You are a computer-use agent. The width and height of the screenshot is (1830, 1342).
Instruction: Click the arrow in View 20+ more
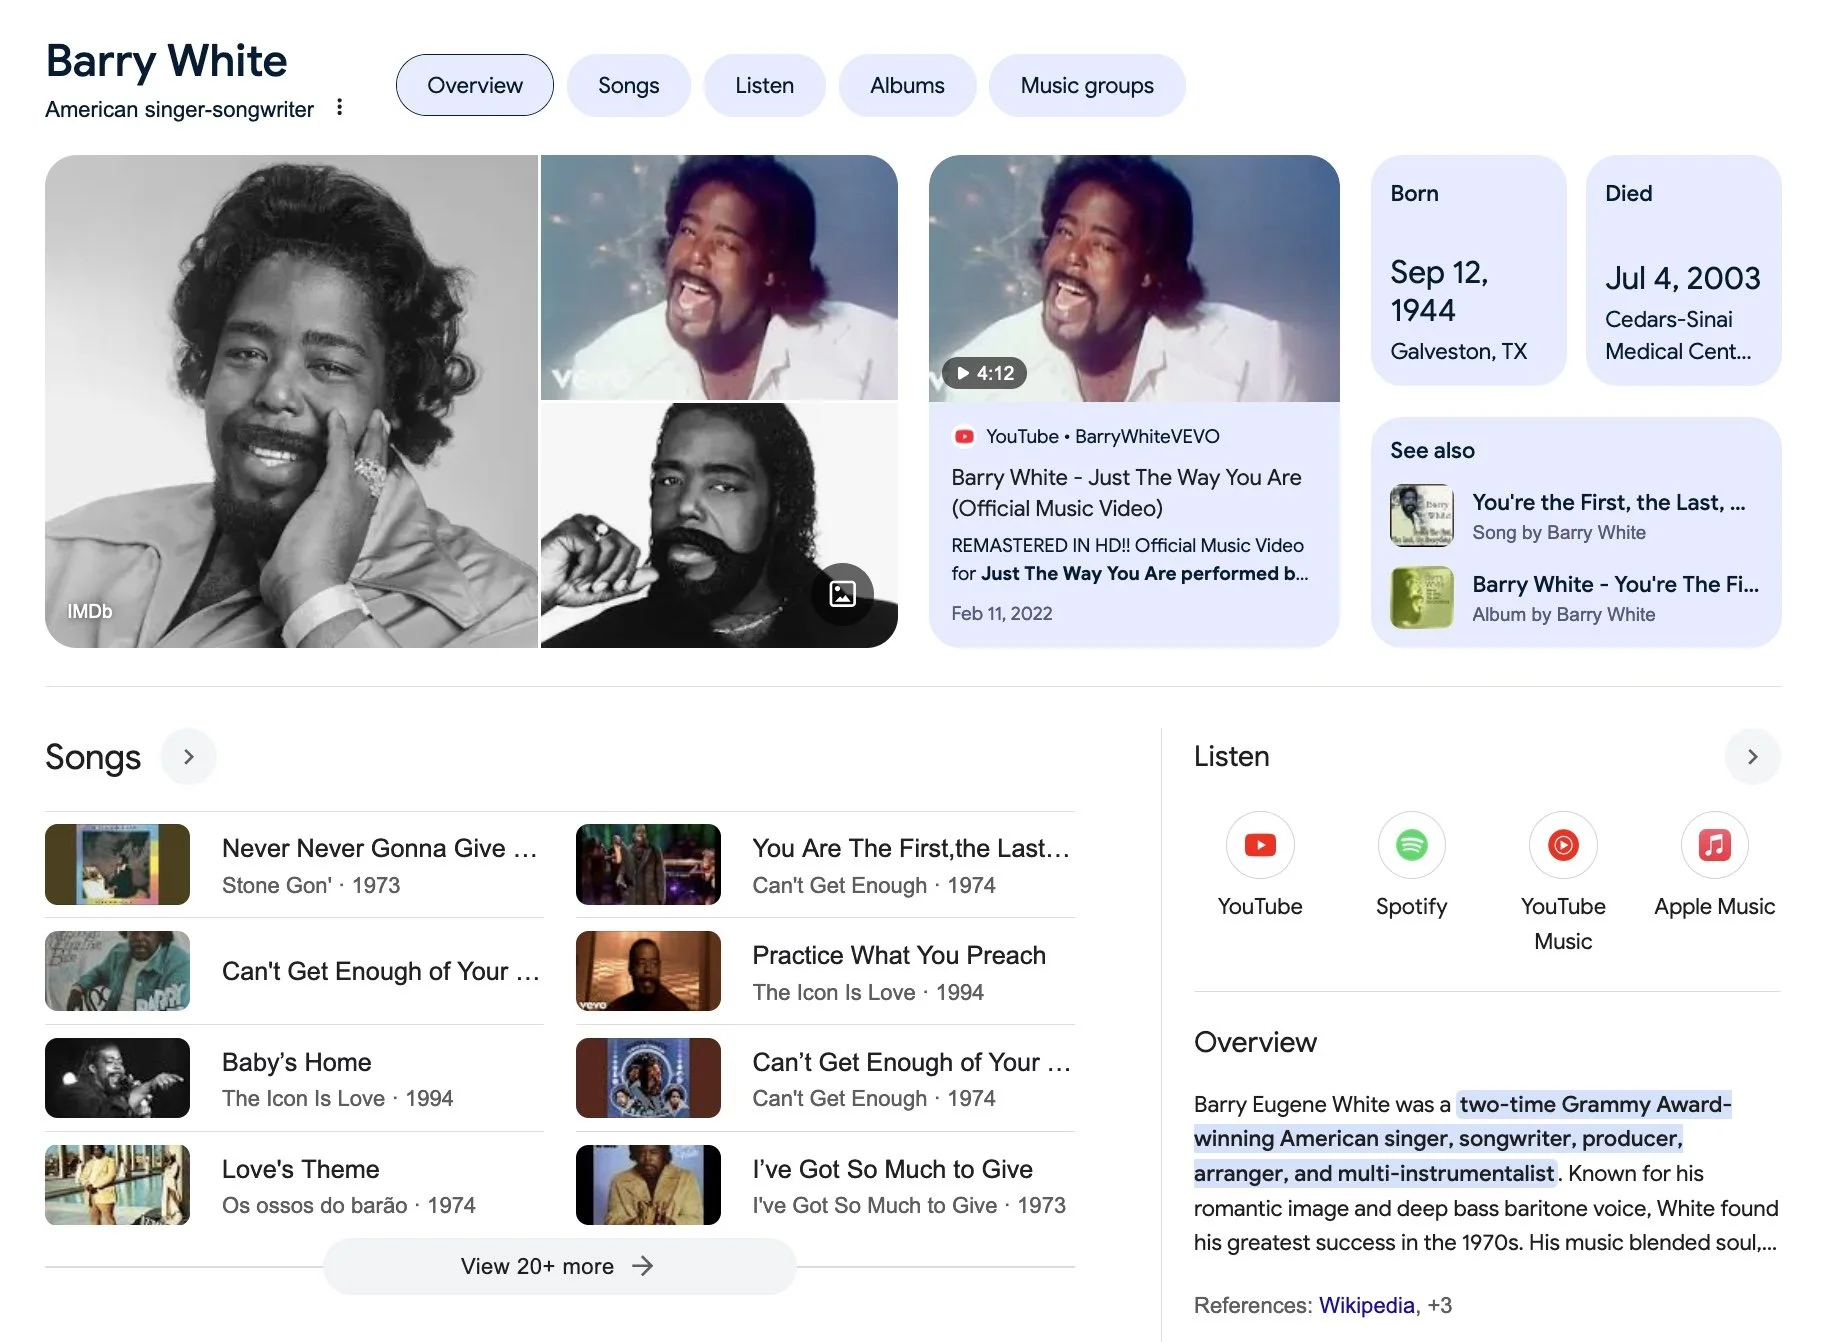(642, 1266)
